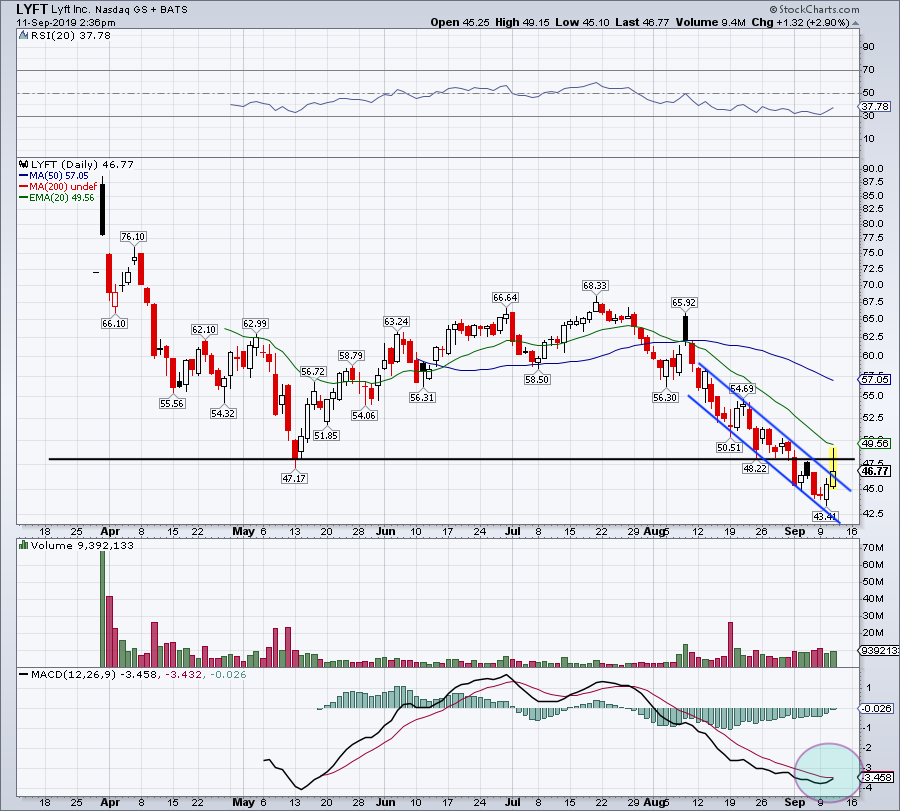This screenshot has height=811, width=900.
Task: Click the 66.10 price low label
Action: click(x=114, y=323)
